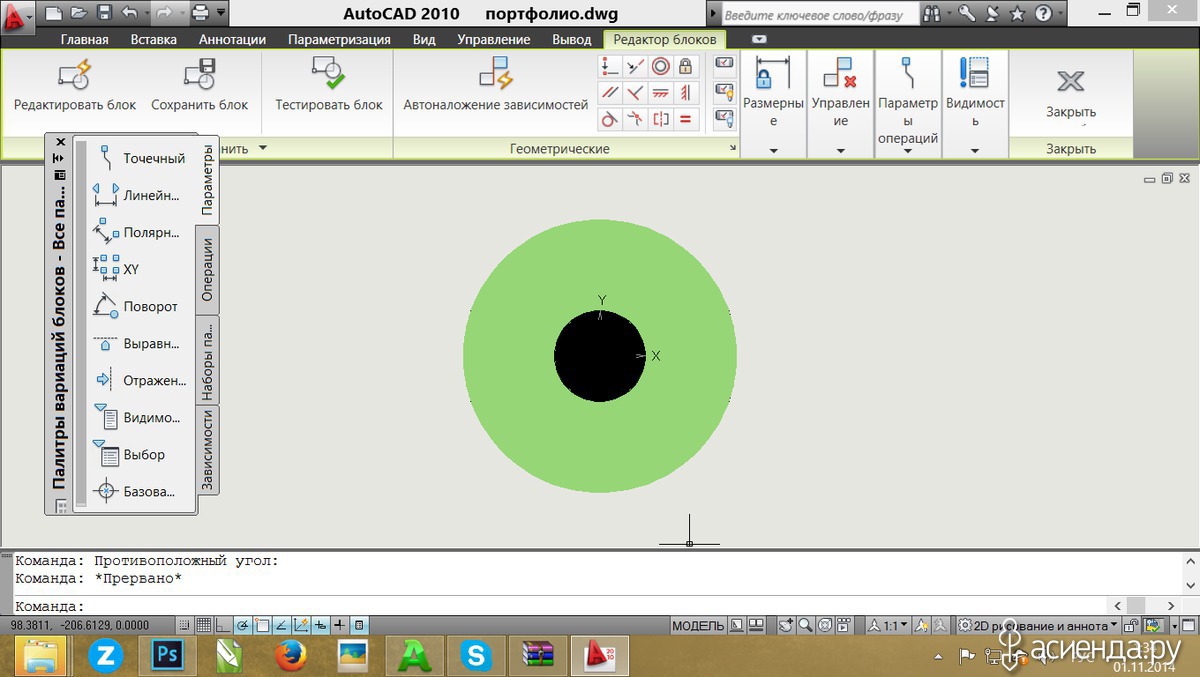Expand the Размерные panel dropdown
Viewport: 1200px width, 677px height.
pyautogui.click(x=774, y=151)
